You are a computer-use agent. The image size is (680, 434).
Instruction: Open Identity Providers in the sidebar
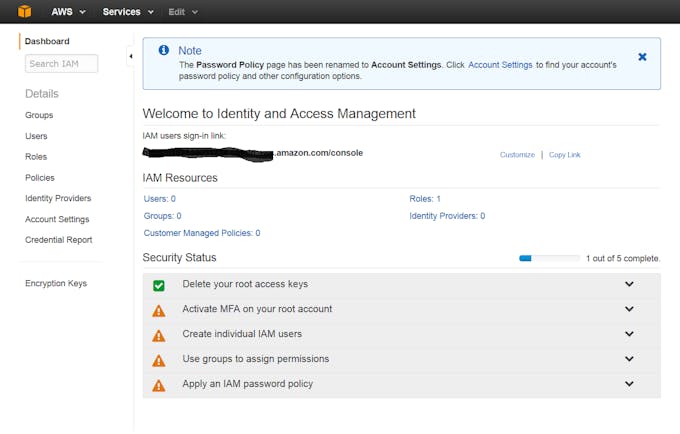[x=58, y=198]
